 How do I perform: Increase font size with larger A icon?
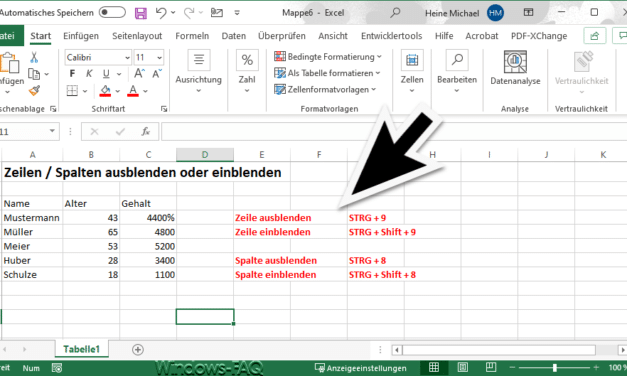tap(139, 74)
